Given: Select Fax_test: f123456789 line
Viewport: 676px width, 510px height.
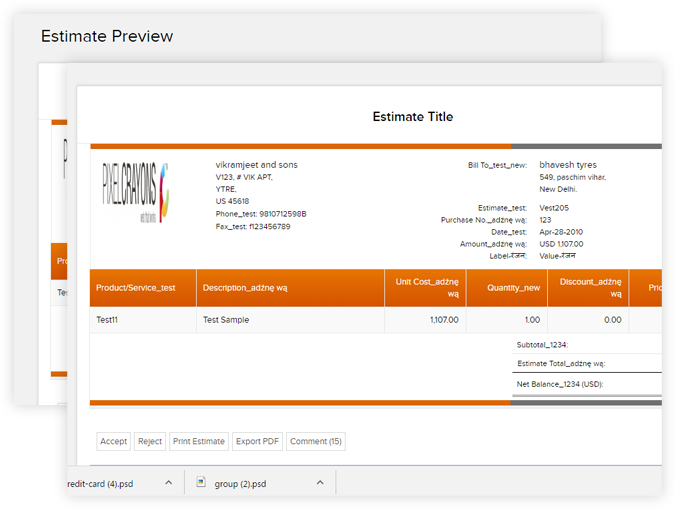Looking at the screenshot, I should tap(253, 226).
